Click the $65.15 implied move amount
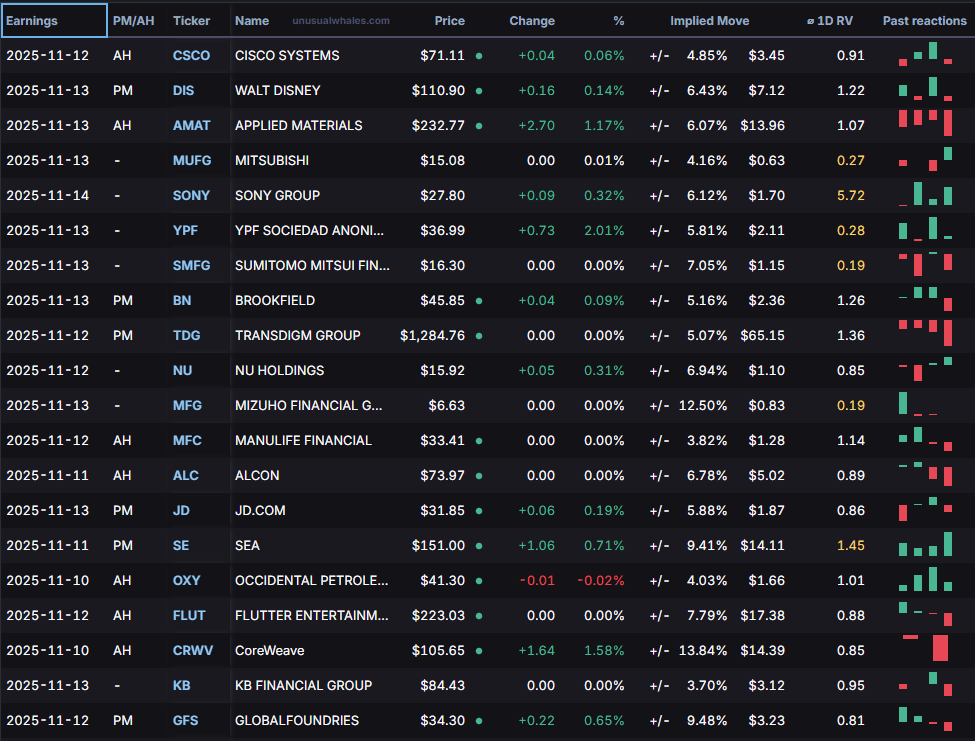Image resolution: width=975 pixels, height=741 pixels. click(x=762, y=336)
